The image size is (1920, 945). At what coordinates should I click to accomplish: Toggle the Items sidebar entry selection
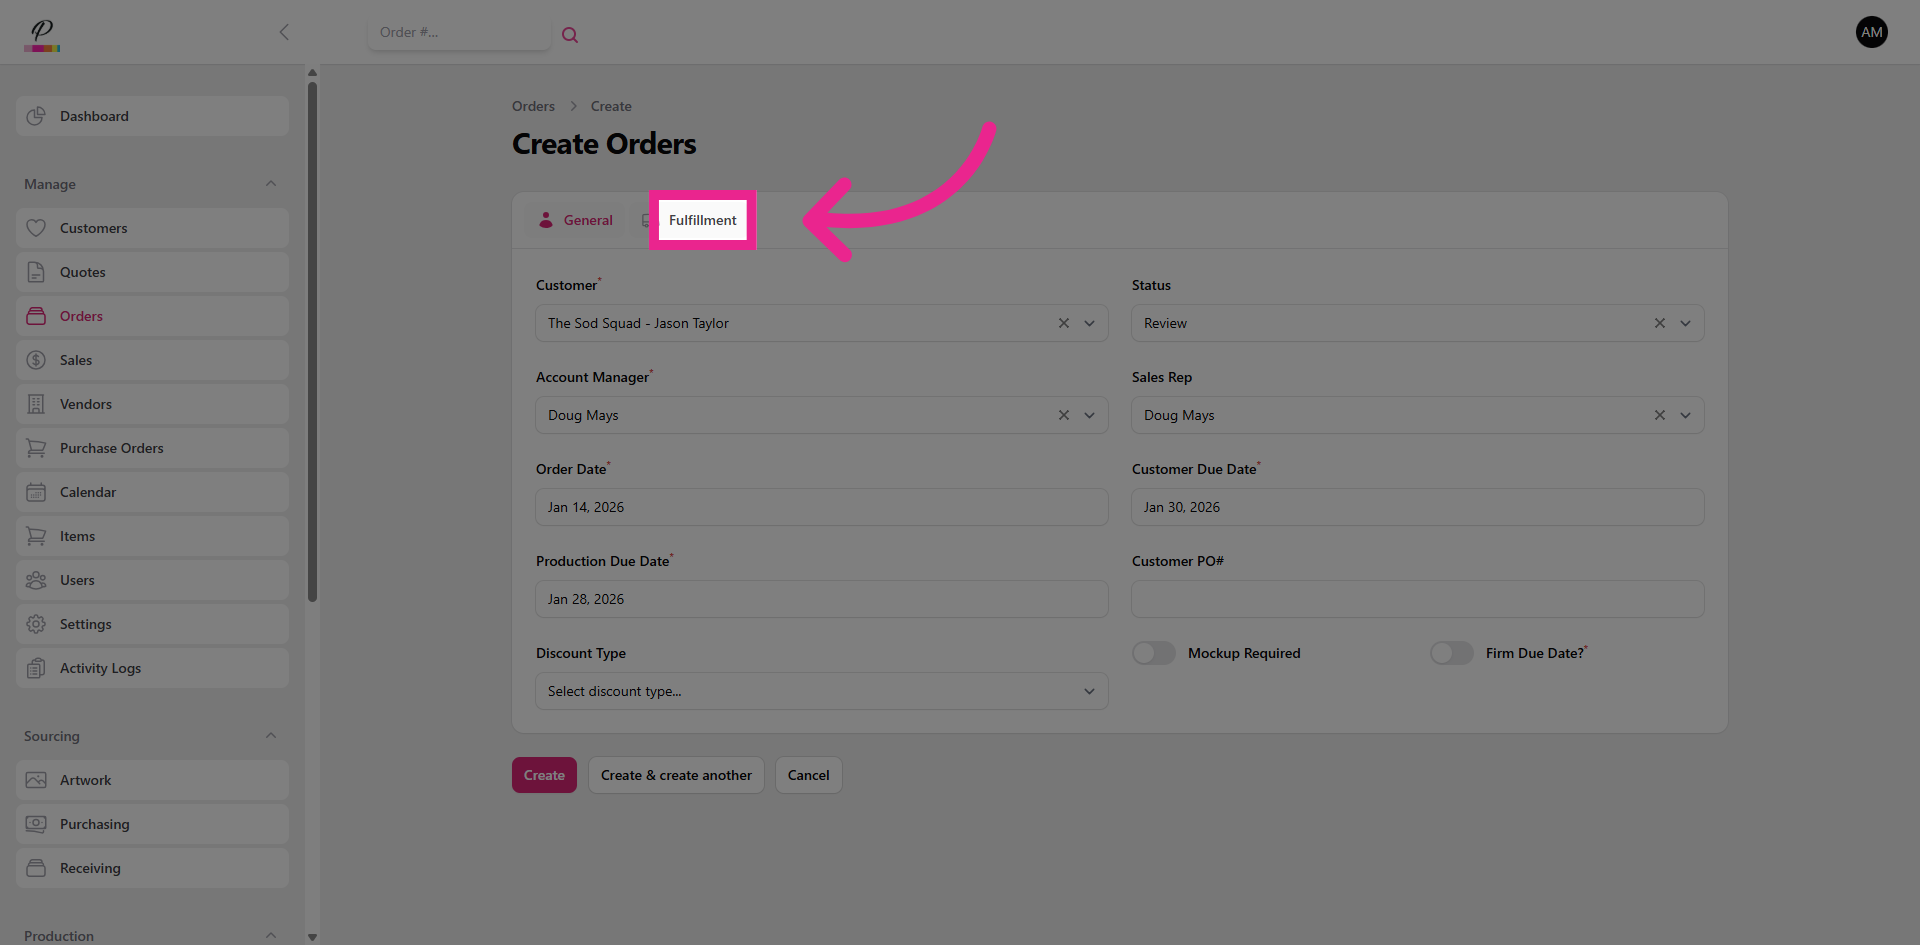click(77, 536)
